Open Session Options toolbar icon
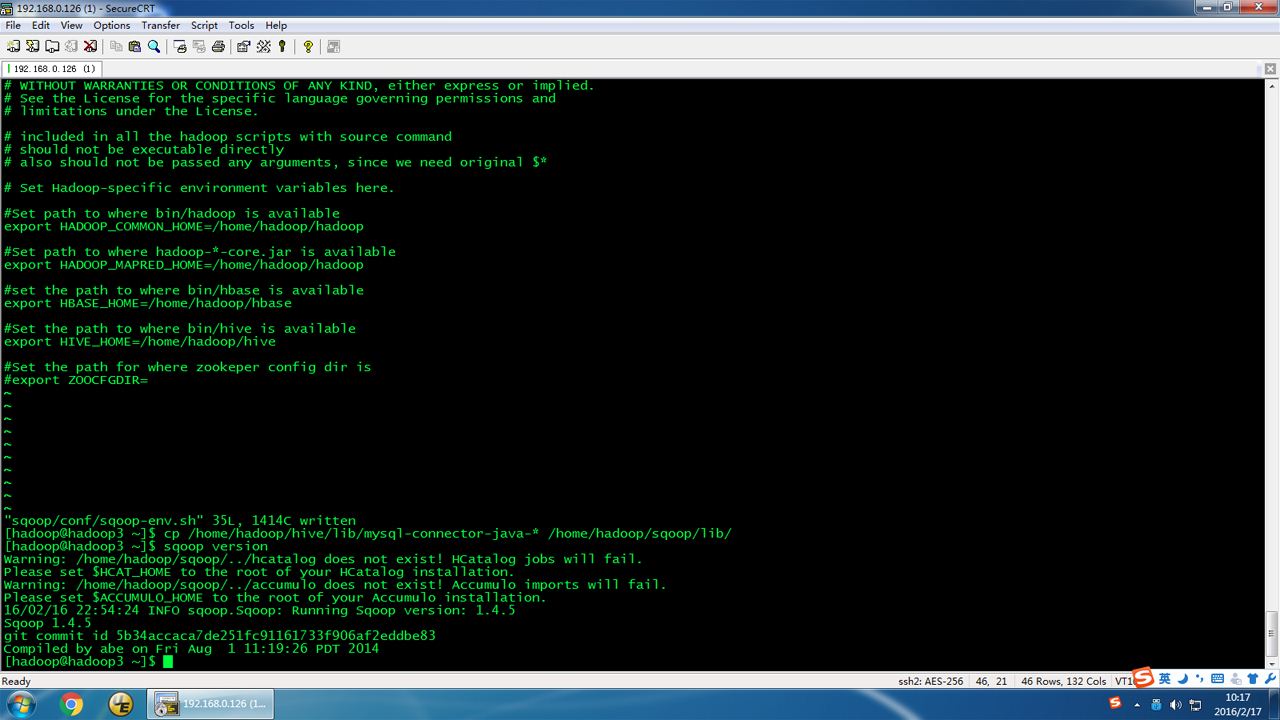The image size is (1280, 720). (244, 46)
